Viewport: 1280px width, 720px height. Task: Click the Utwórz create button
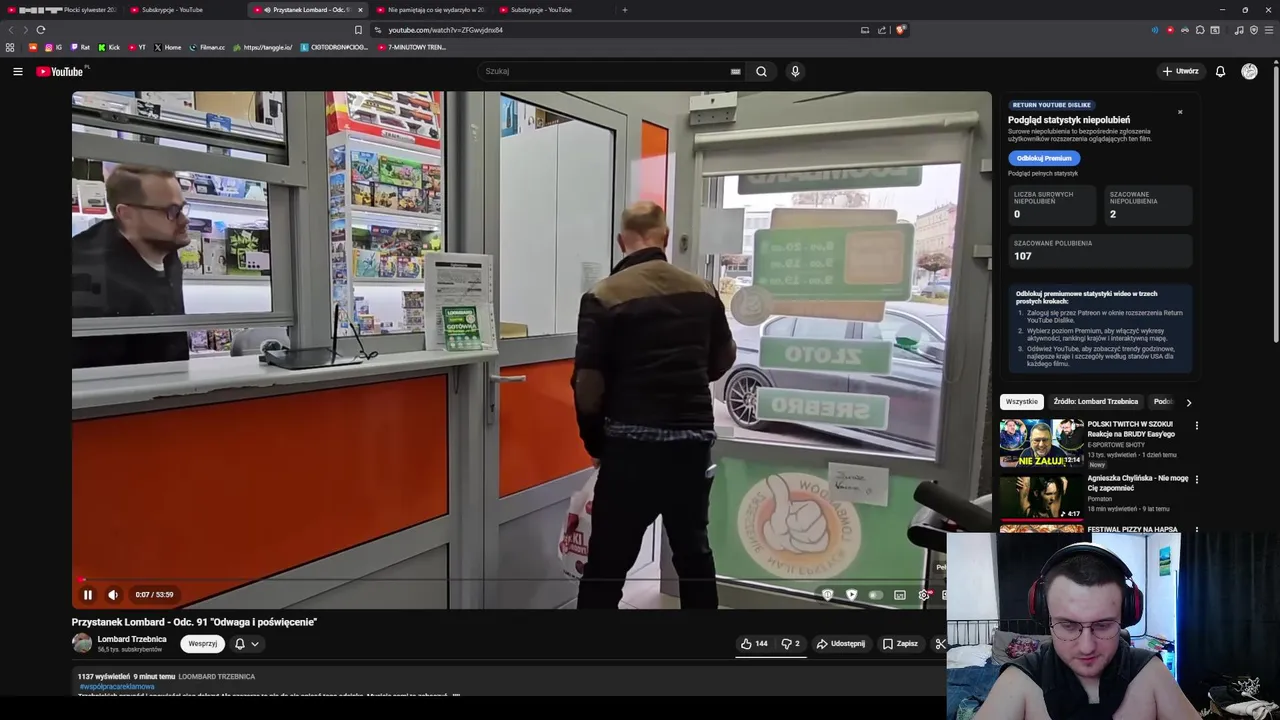coord(1180,71)
